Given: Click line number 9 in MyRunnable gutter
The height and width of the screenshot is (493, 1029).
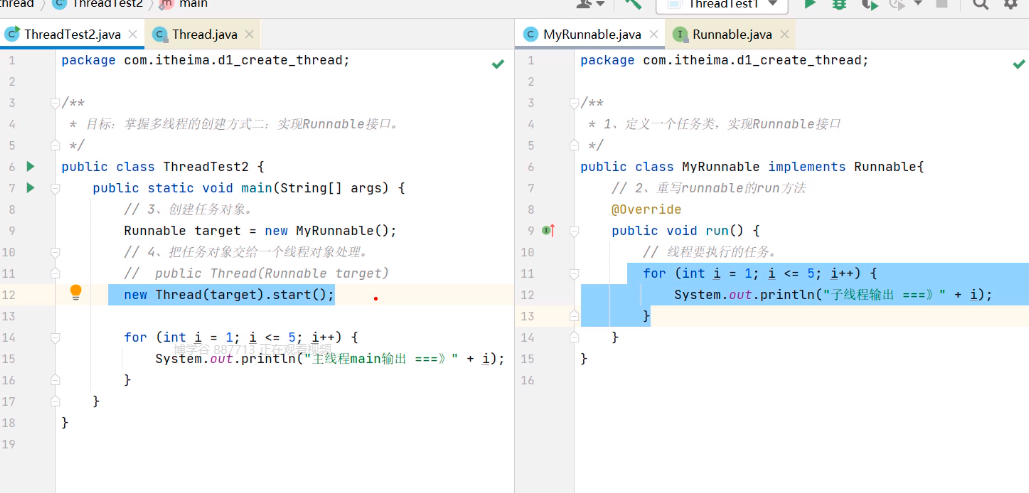Looking at the screenshot, I should 531,231.
